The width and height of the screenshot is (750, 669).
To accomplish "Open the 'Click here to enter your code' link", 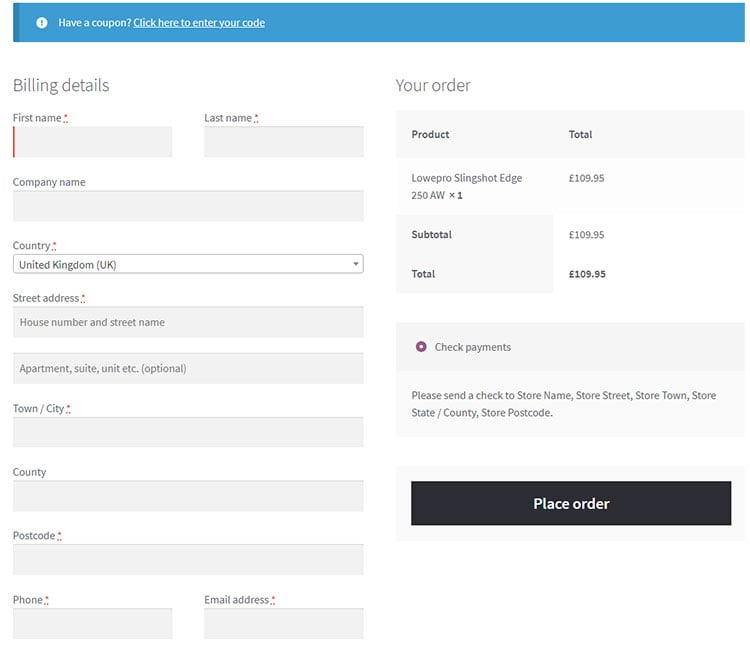I will click(x=199, y=22).
